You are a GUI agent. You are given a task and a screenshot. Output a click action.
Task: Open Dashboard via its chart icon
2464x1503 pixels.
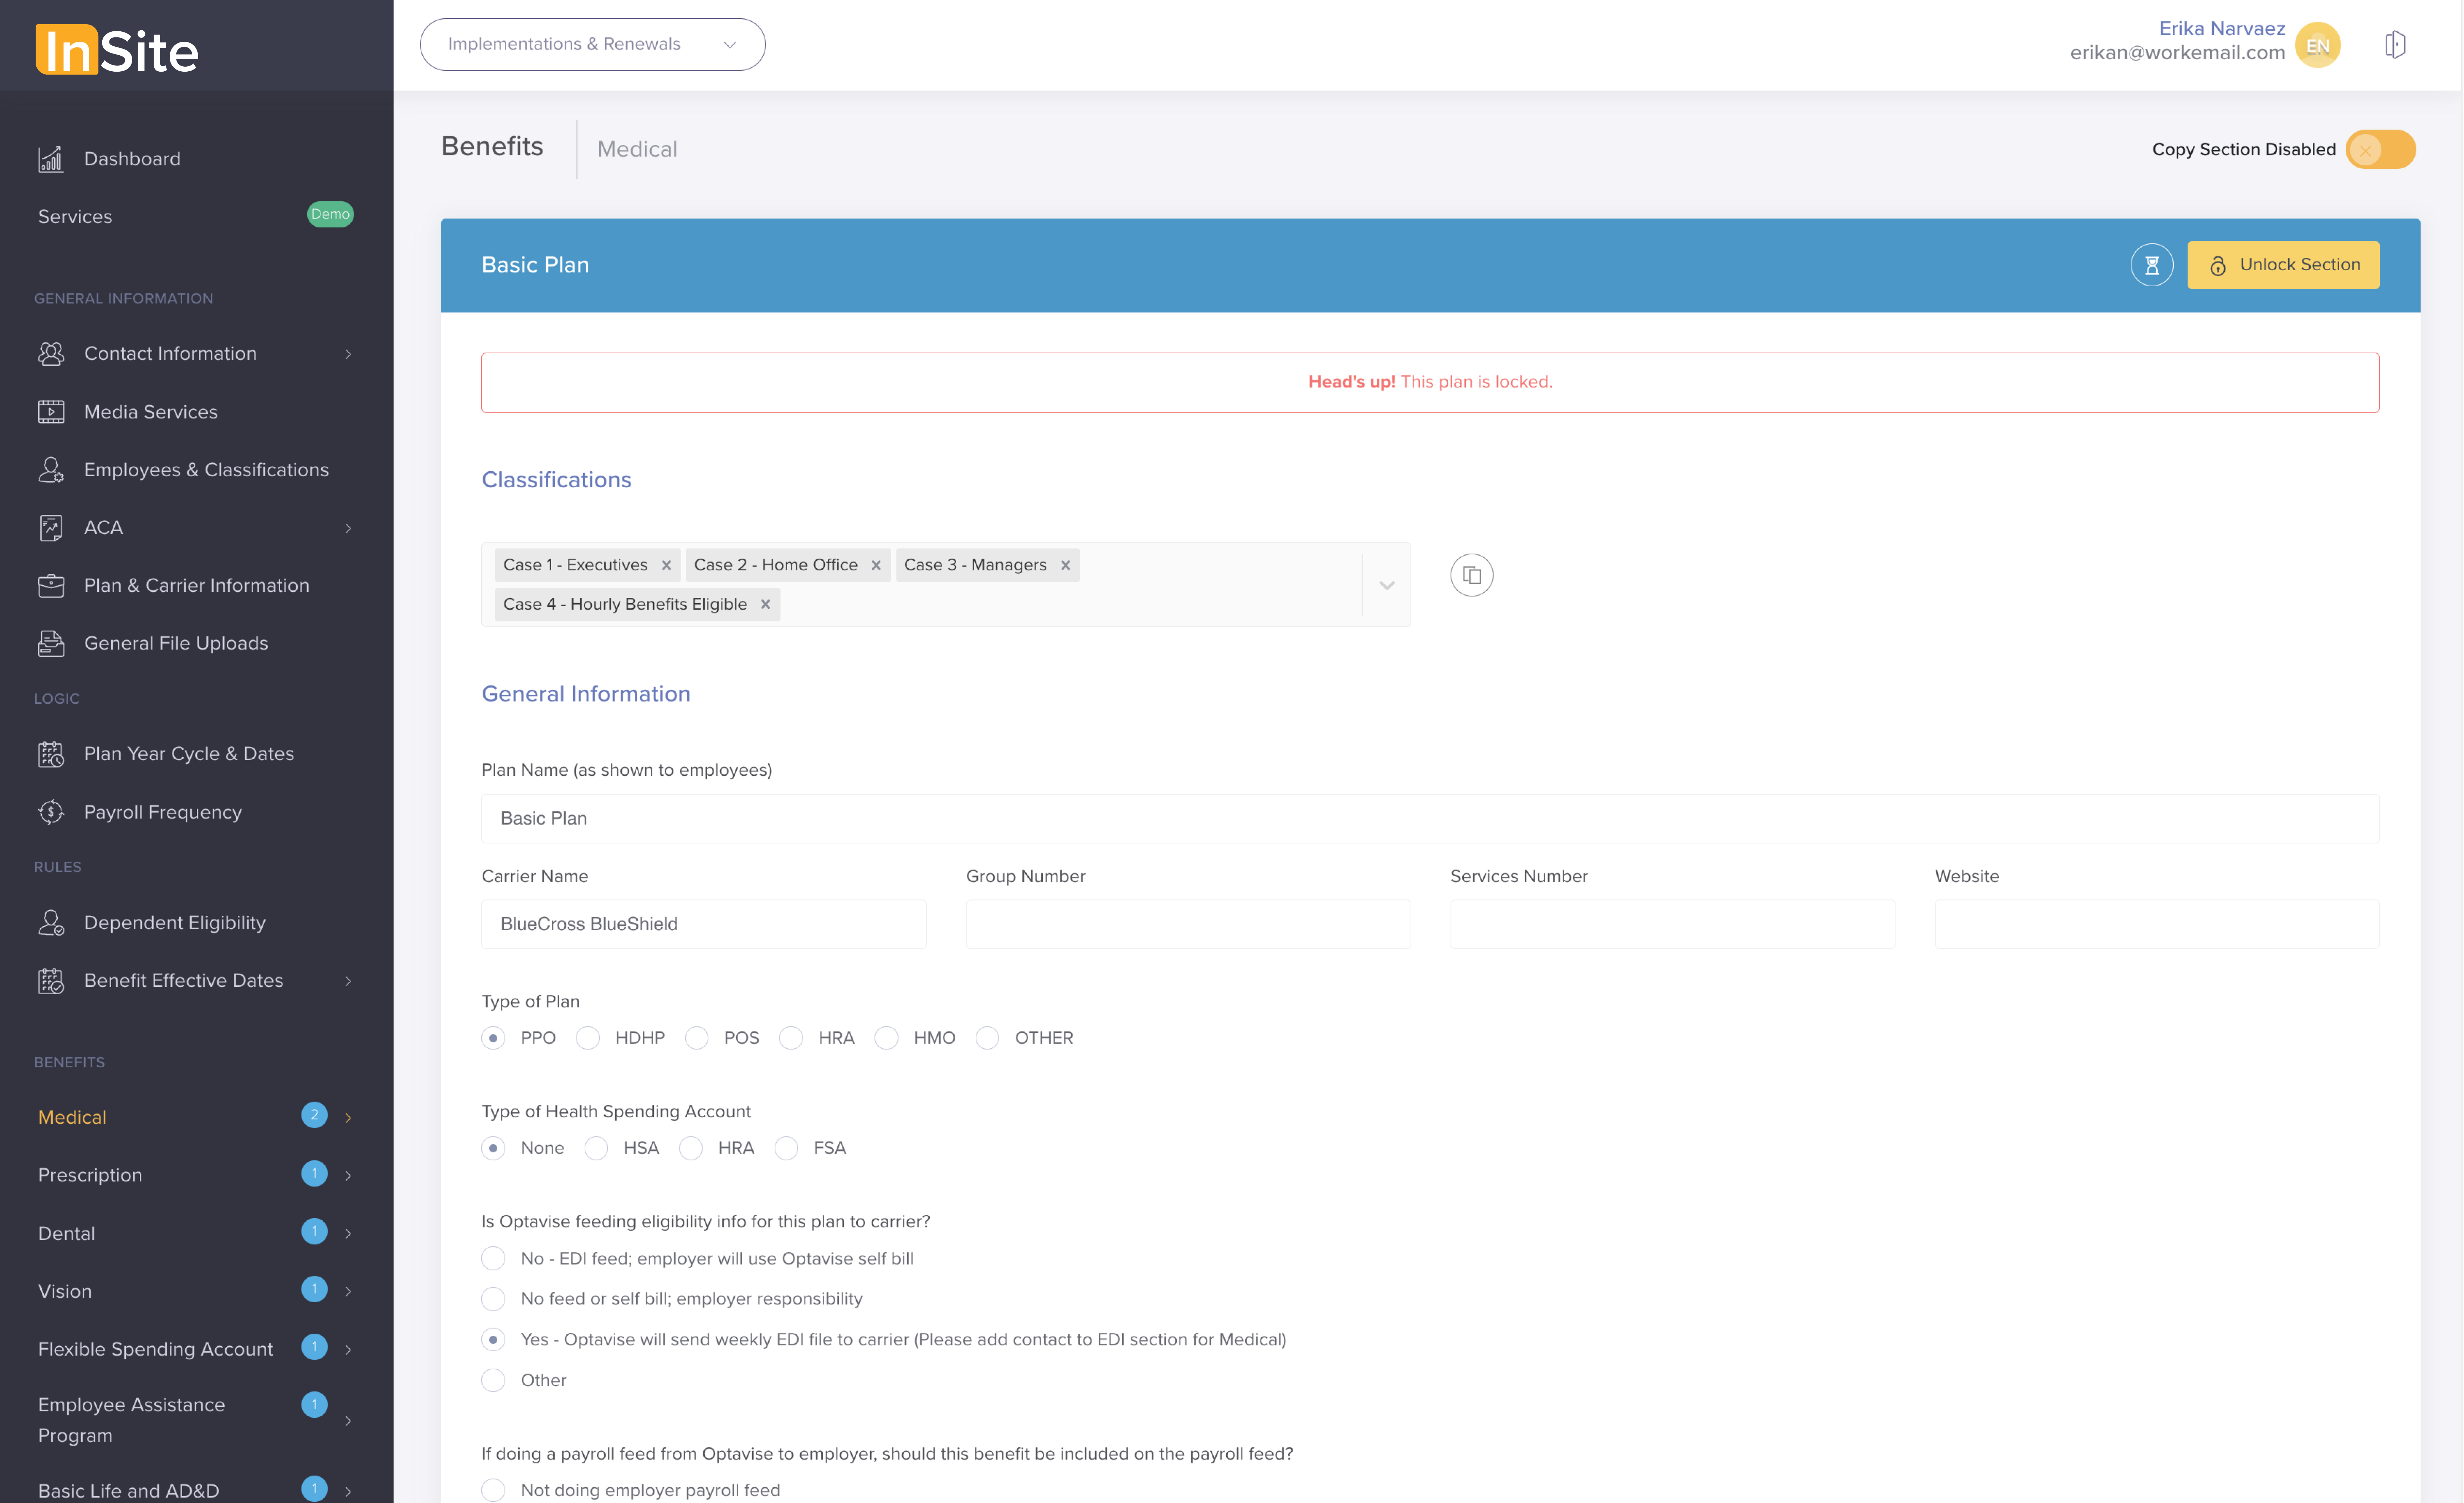pyautogui.click(x=51, y=159)
